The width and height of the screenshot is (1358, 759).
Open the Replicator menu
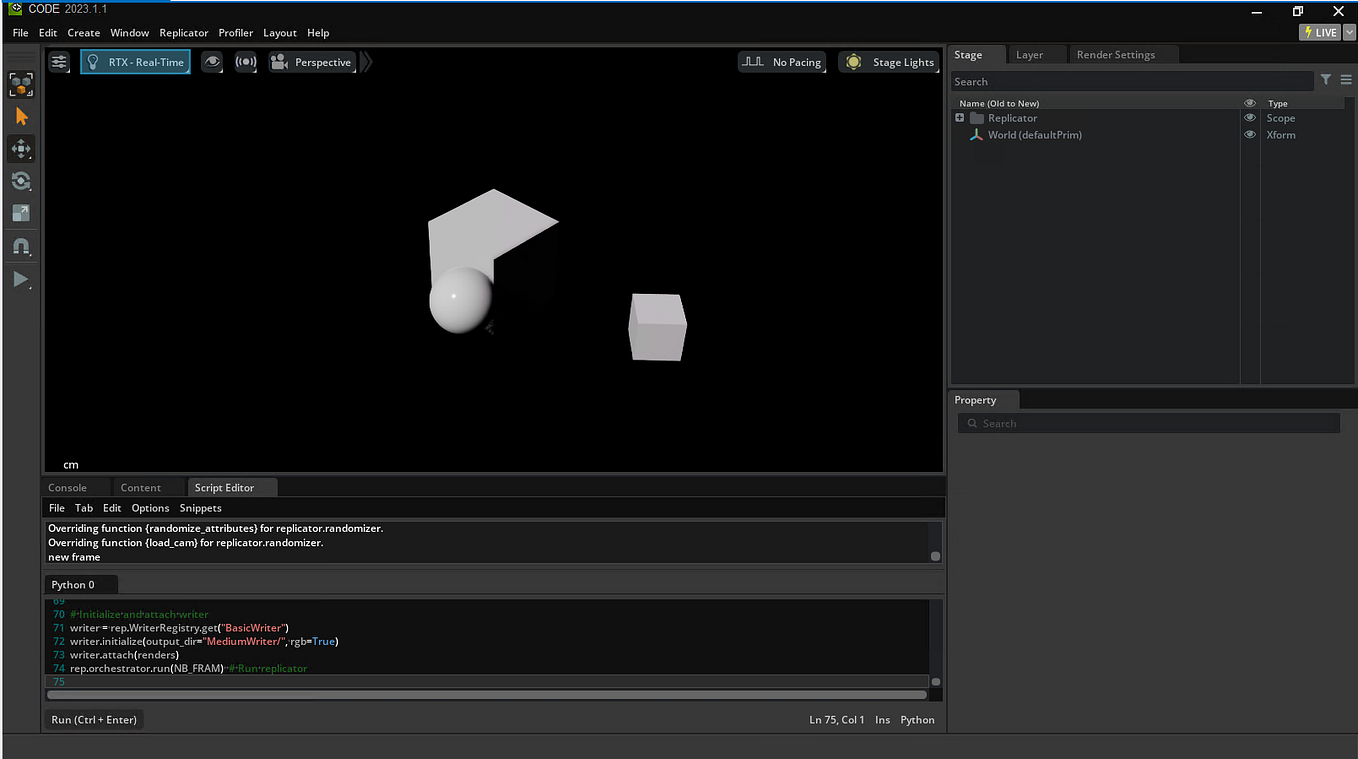click(183, 32)
